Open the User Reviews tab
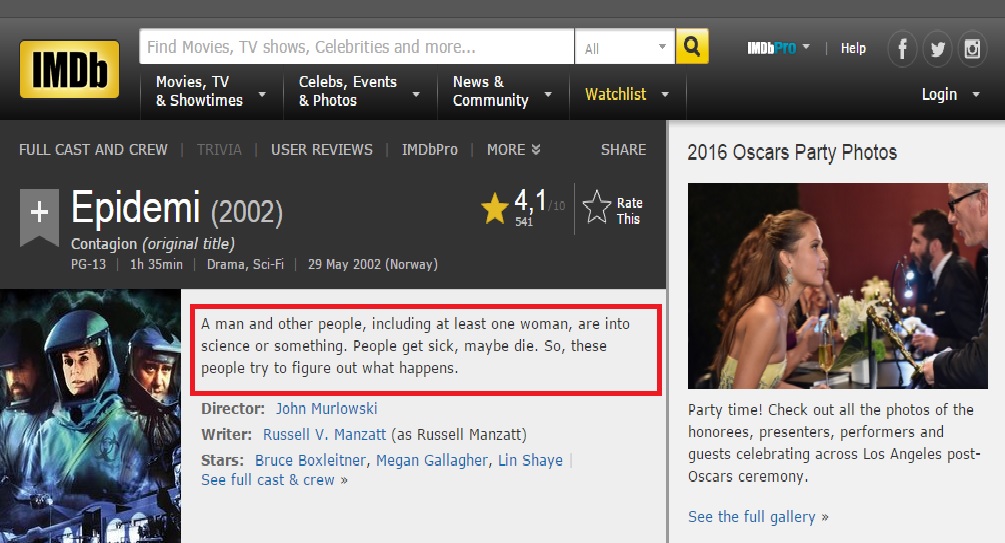1005x543 pixels. [x=322, y=150]
